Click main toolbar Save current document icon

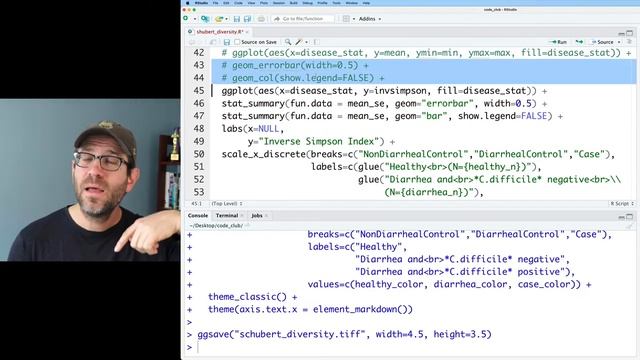tap(237, 19)
